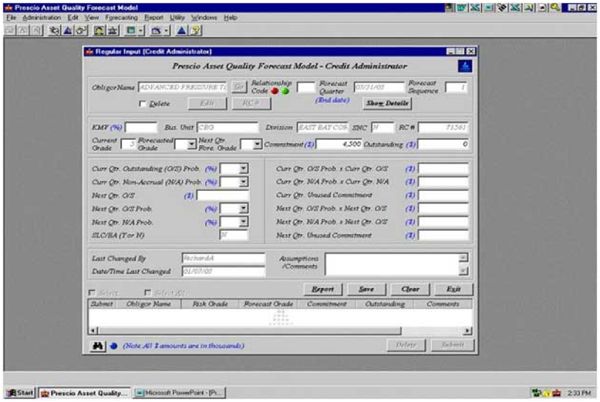Open the File menu
Viewport: 600px width, 402px height.
click(x=11, y=18)
